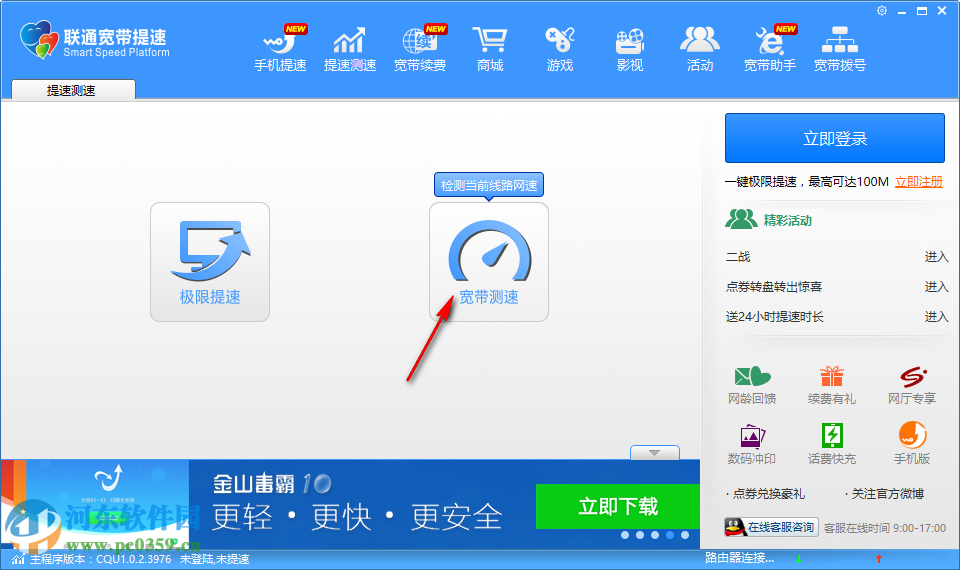This screenshot has width=960, height=570.
Task: Start 宽带测速 speedometer test tile
Action: [x=489, y=262]
